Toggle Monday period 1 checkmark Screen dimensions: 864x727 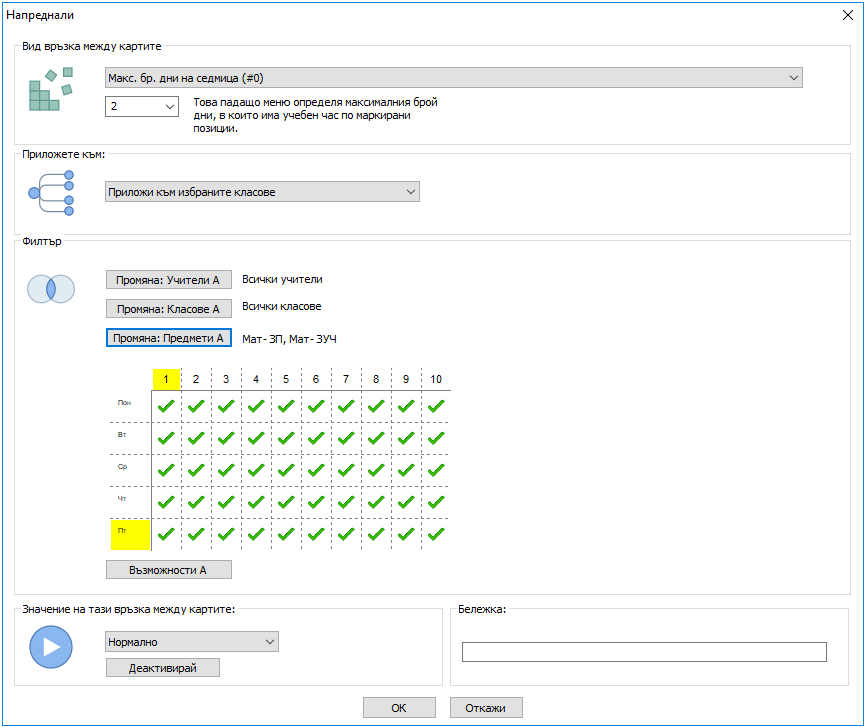coord(167,406)
